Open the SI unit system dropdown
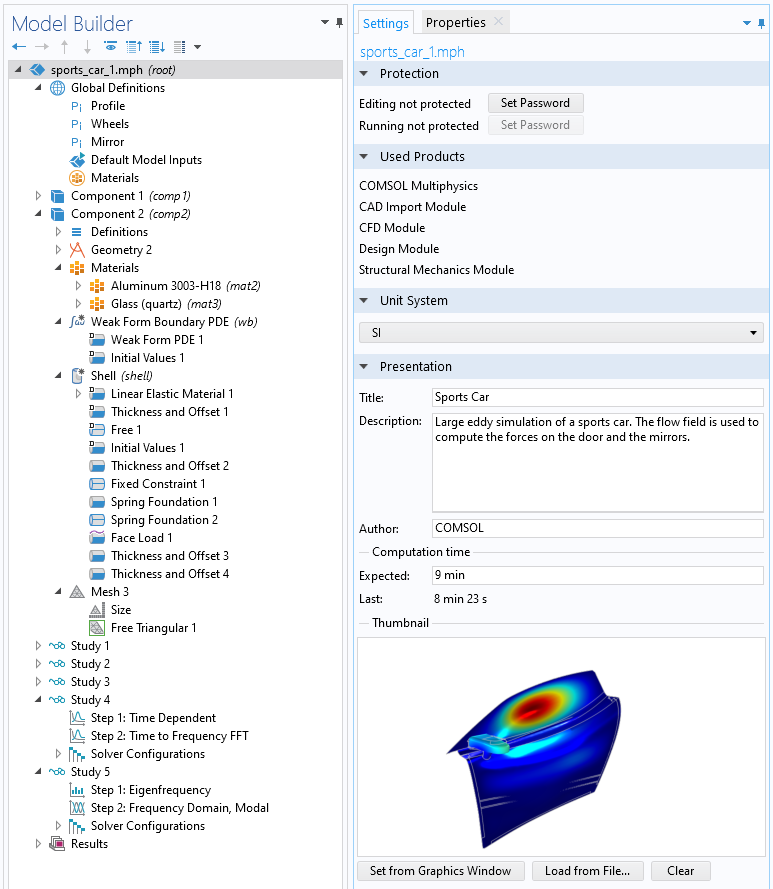773x889 pixels. [x=561, y=333]
